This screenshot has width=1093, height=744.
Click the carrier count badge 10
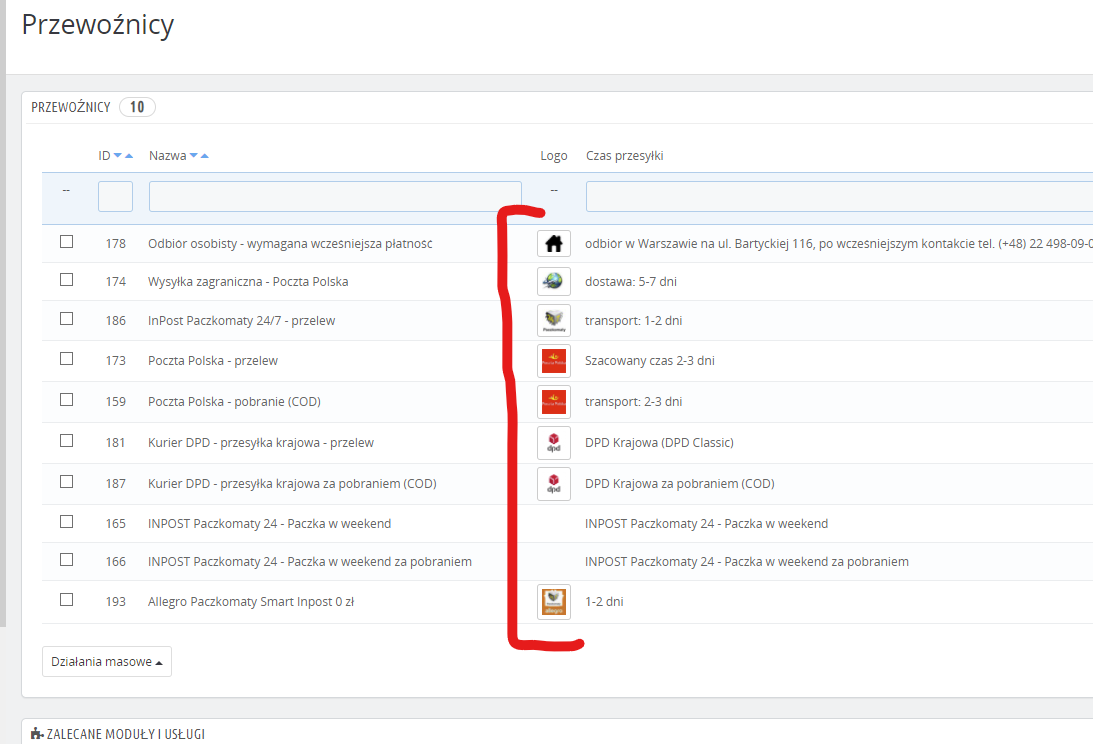click(x=137, y=107)
